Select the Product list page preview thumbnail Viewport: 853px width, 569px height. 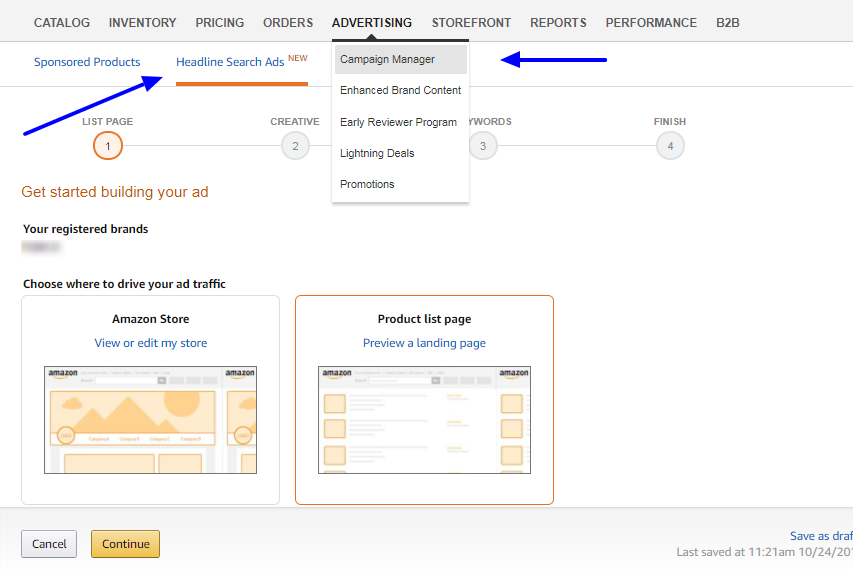[424, 420]
